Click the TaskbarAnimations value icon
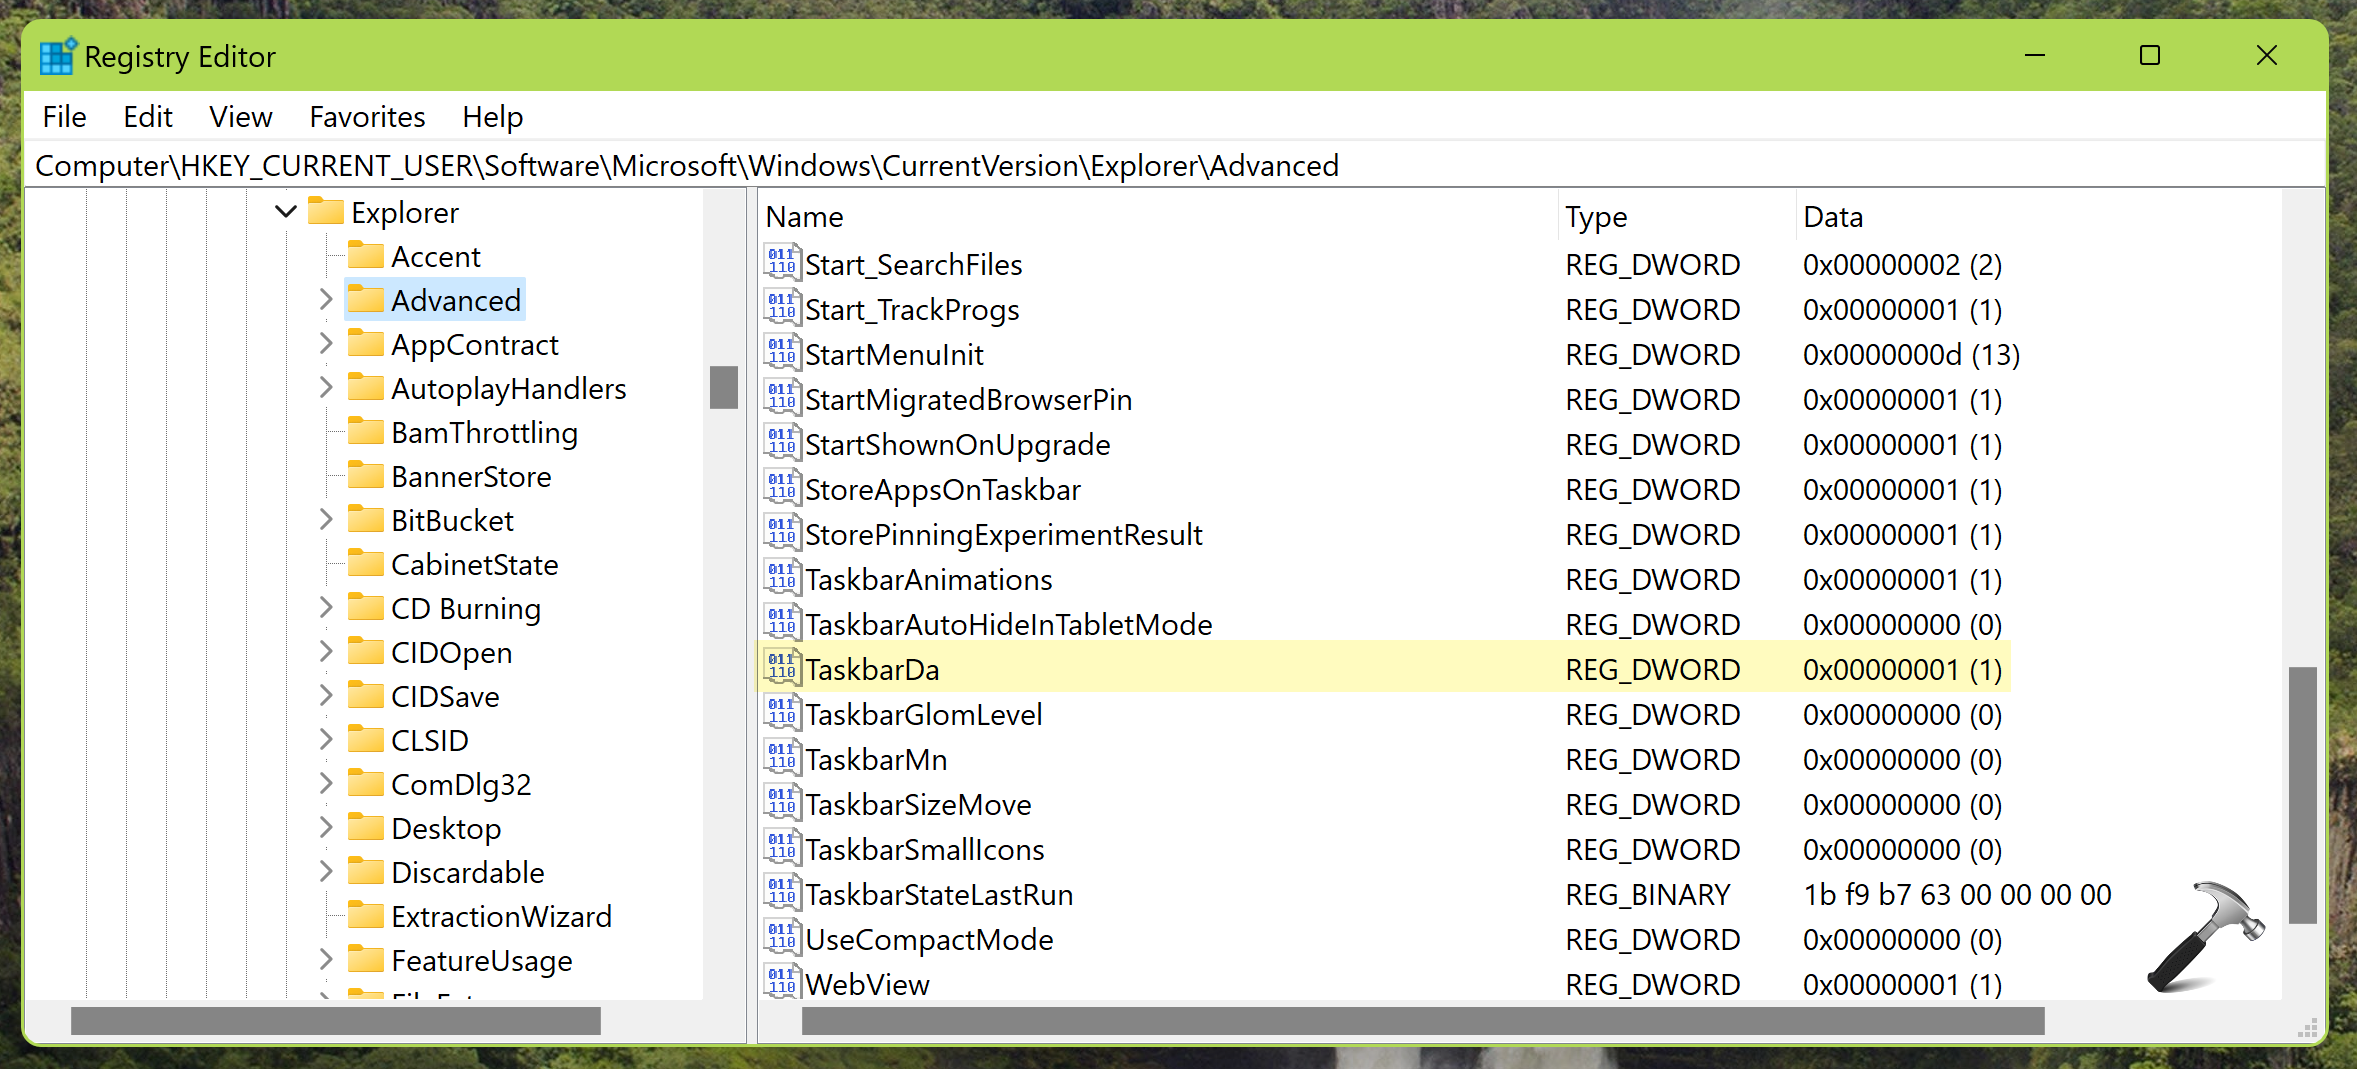Screen dimensions: 2357x1069 pyautogui.click(x=783, y=578)
